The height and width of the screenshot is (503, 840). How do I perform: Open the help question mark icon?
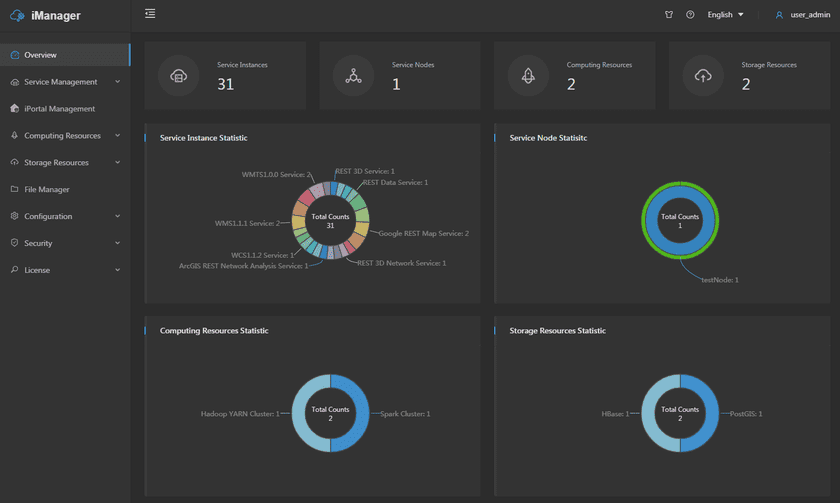pos(690,15)
